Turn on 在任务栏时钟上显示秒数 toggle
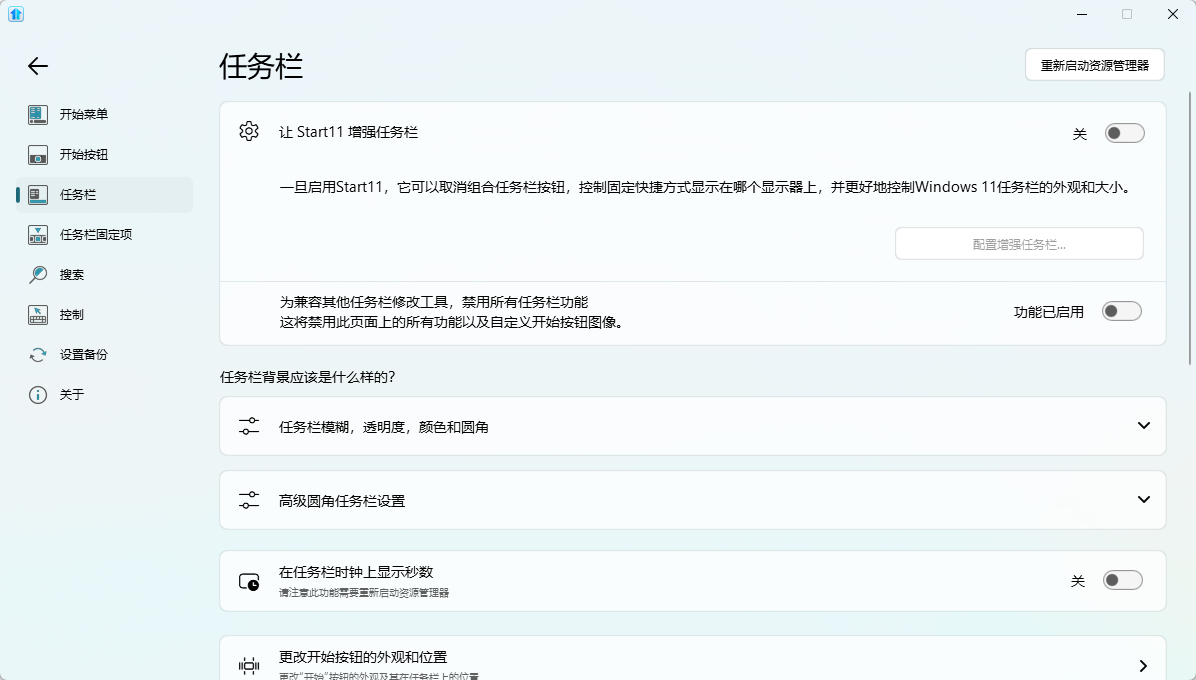 1123,580
